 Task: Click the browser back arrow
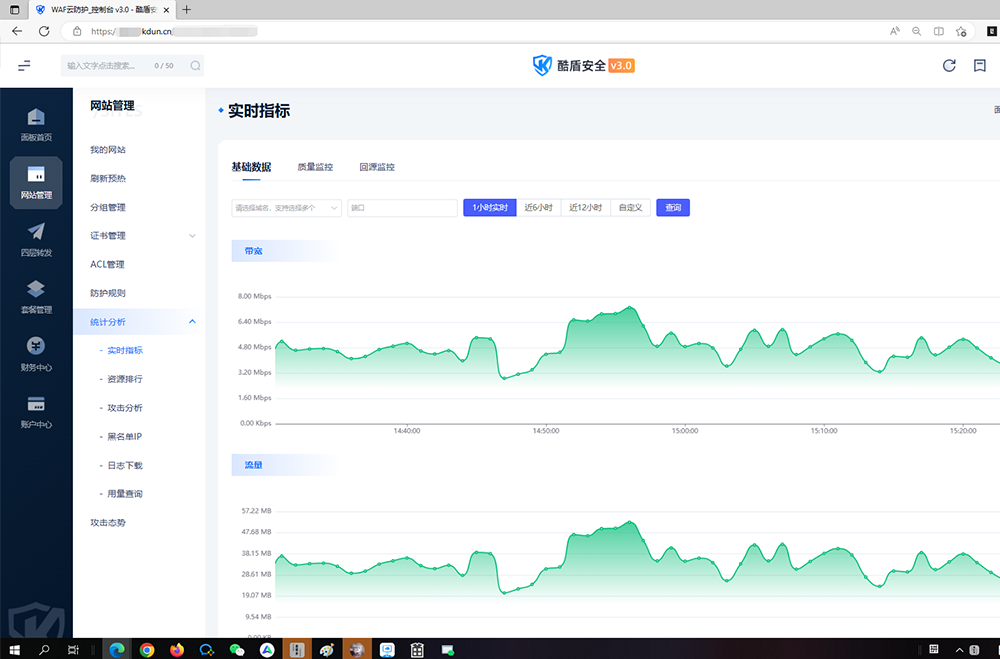click(x=17, y=31)
